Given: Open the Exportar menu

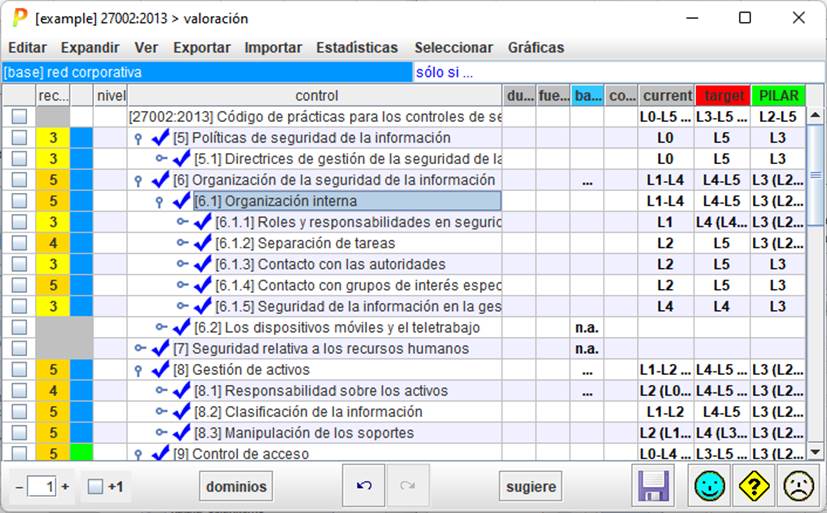Looking at the screenshot, I should [x=202, y=47].
